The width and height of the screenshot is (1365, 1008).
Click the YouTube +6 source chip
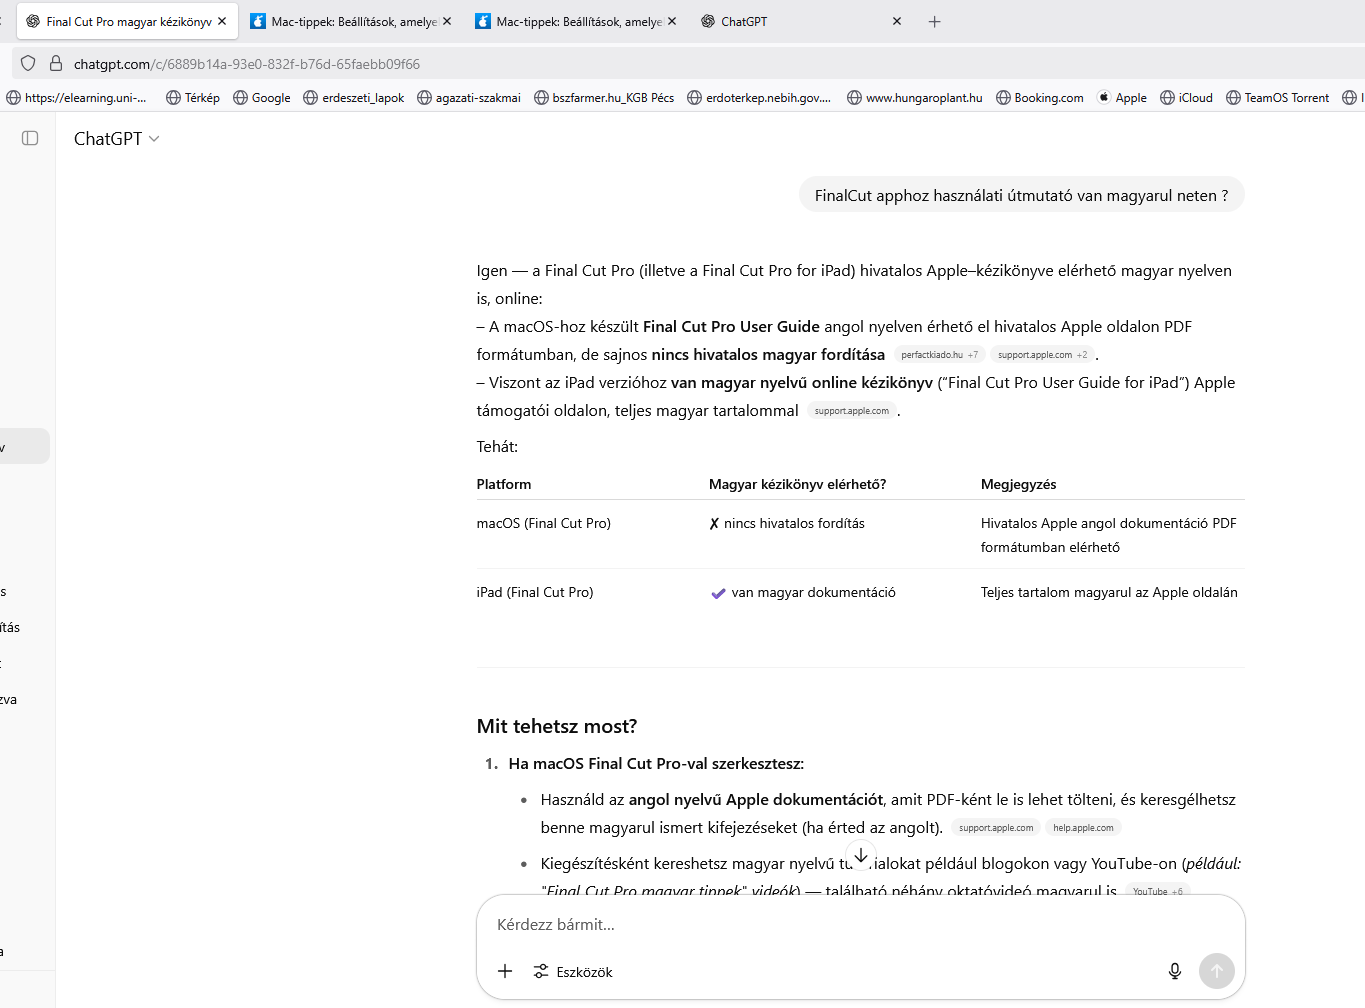click(x=1157, y=891)
